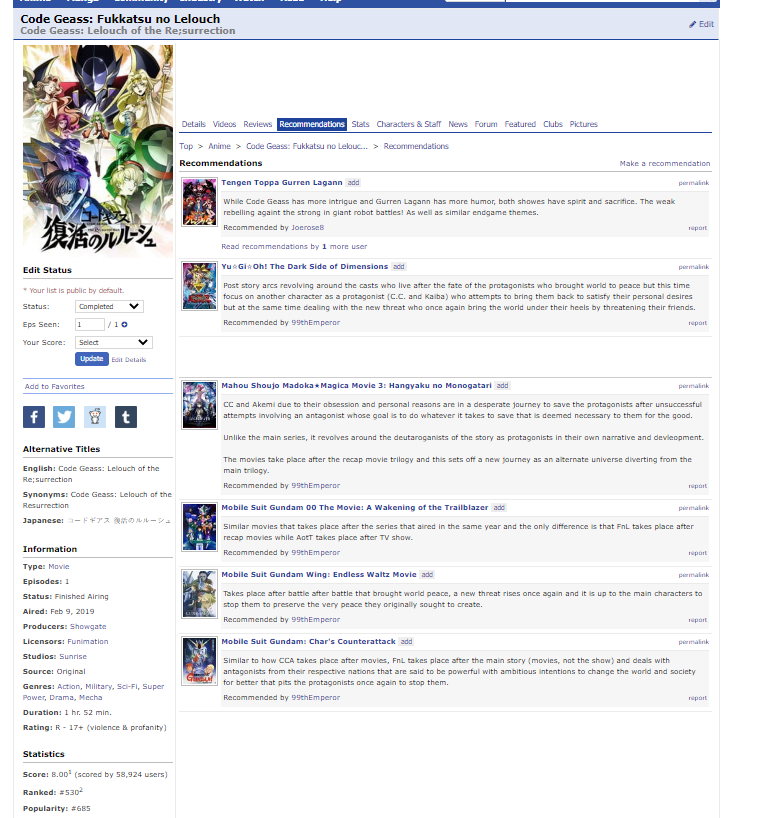Click add button next to Endless Waltz Movie
The width and height of the screenshot is (762, 818).
[x=427, y=574]
